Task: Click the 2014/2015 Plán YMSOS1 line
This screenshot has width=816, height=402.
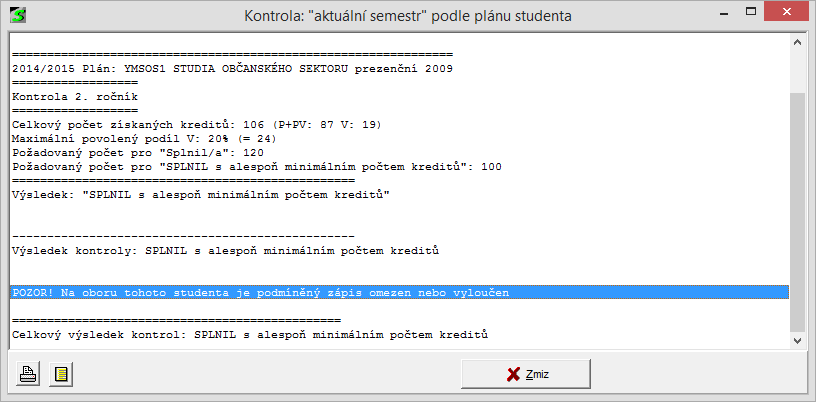Action: (232, 69)
